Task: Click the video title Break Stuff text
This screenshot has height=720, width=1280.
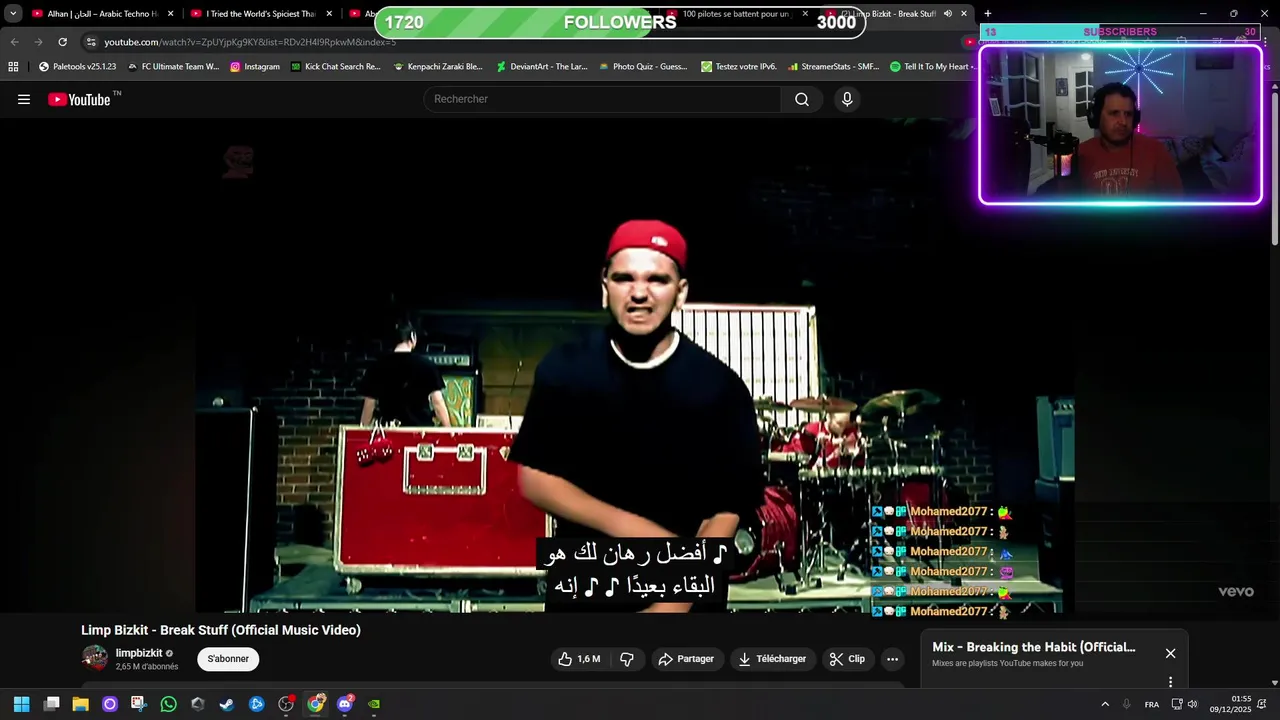Action: click(221, 630)
